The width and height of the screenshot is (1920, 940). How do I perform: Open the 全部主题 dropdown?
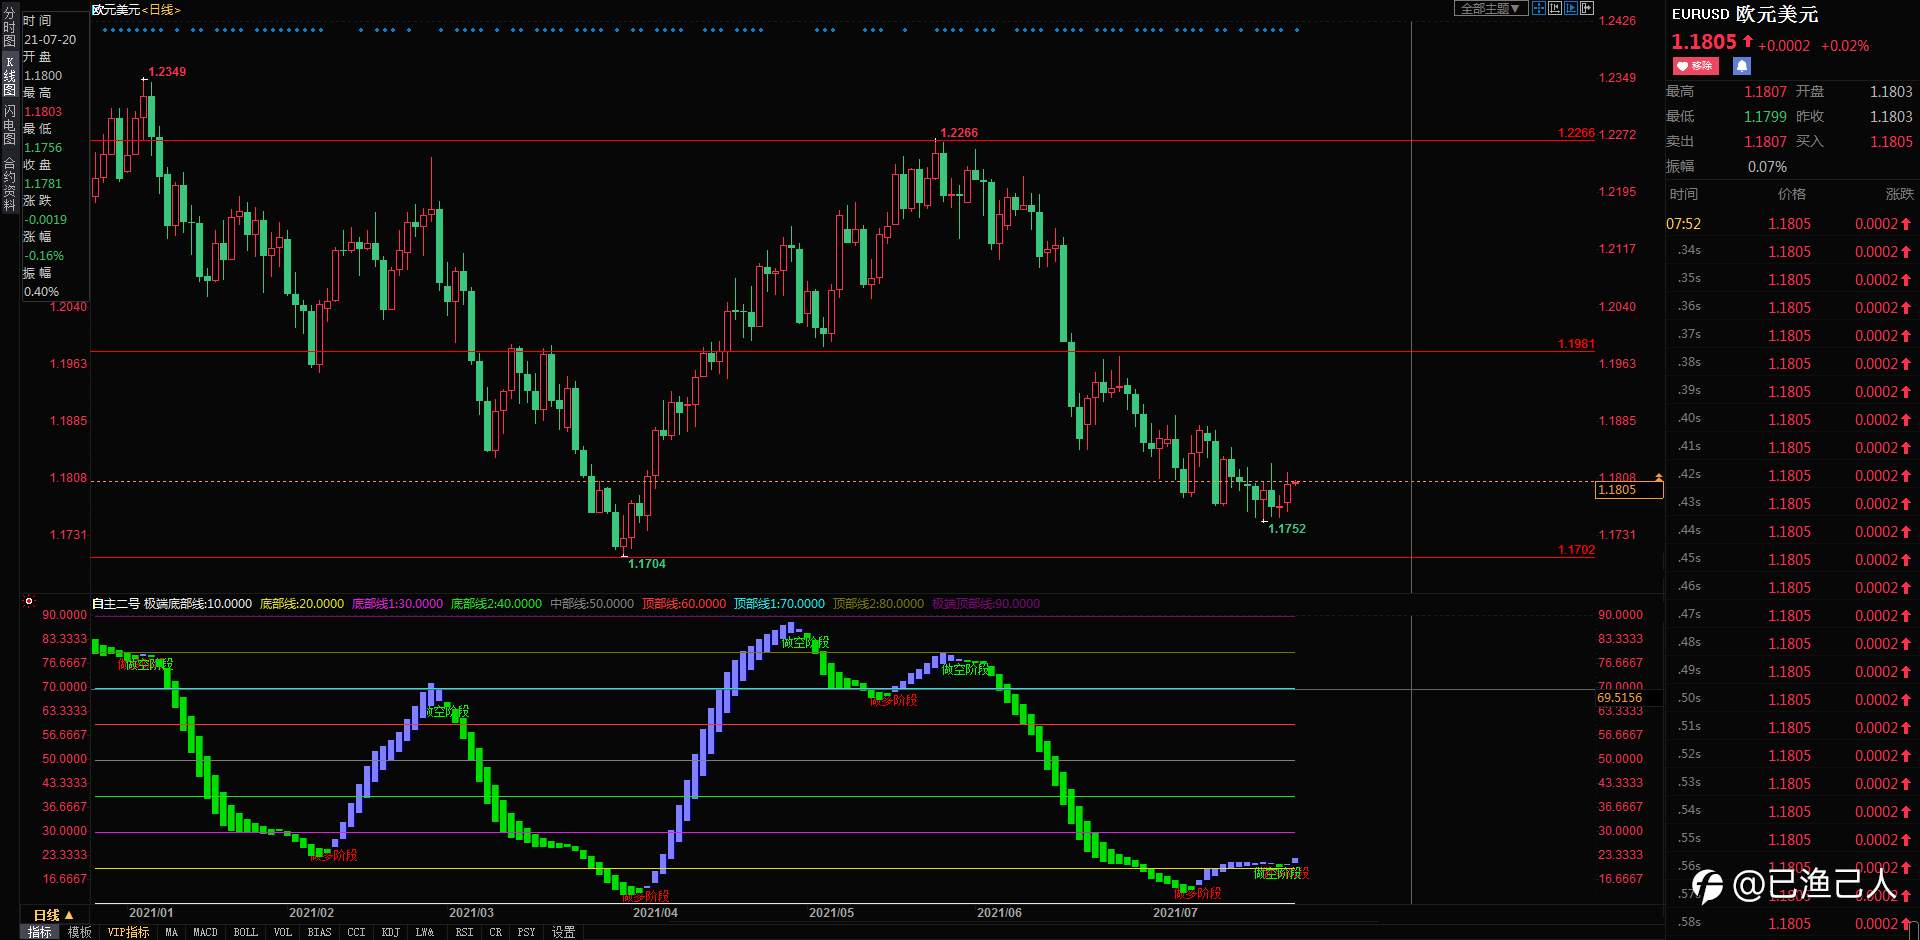[1490, 8]
